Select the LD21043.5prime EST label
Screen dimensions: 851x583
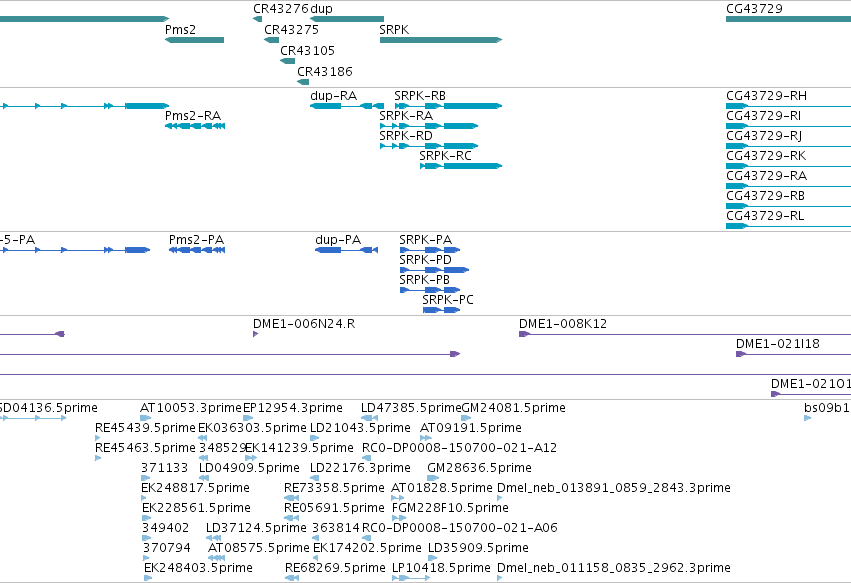360,428
